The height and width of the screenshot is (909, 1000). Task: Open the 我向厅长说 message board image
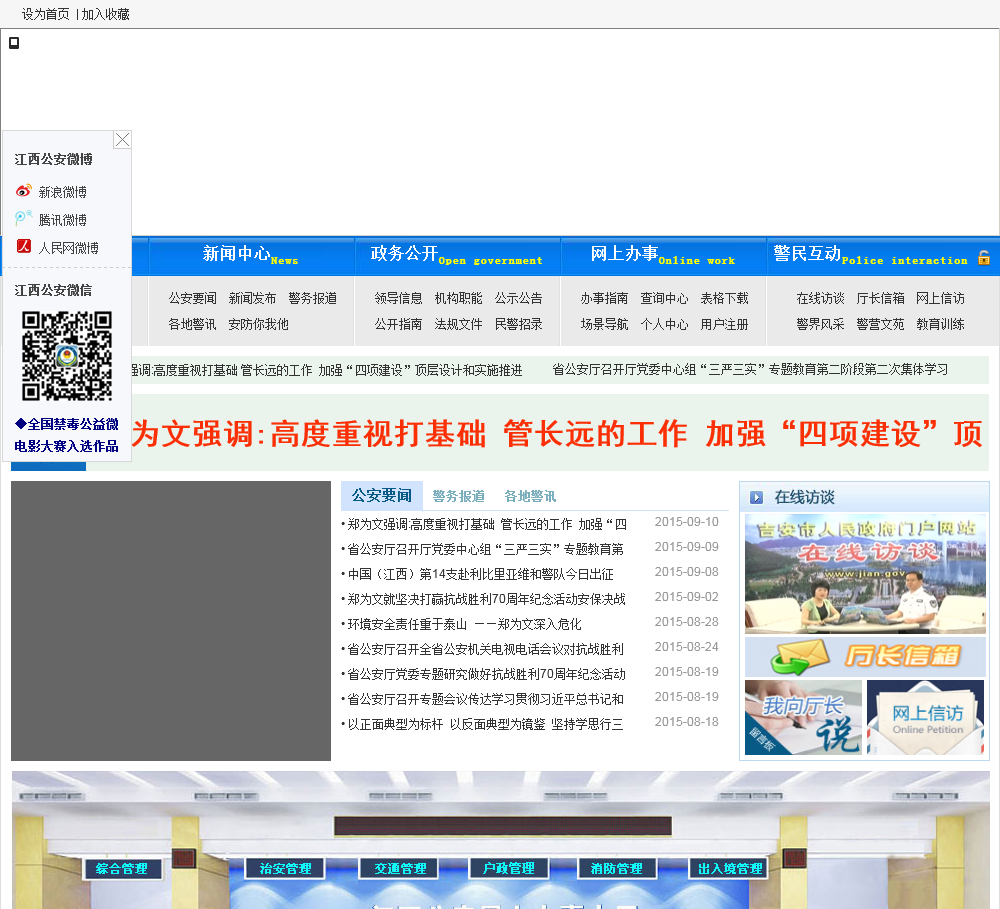click(803, 717)
